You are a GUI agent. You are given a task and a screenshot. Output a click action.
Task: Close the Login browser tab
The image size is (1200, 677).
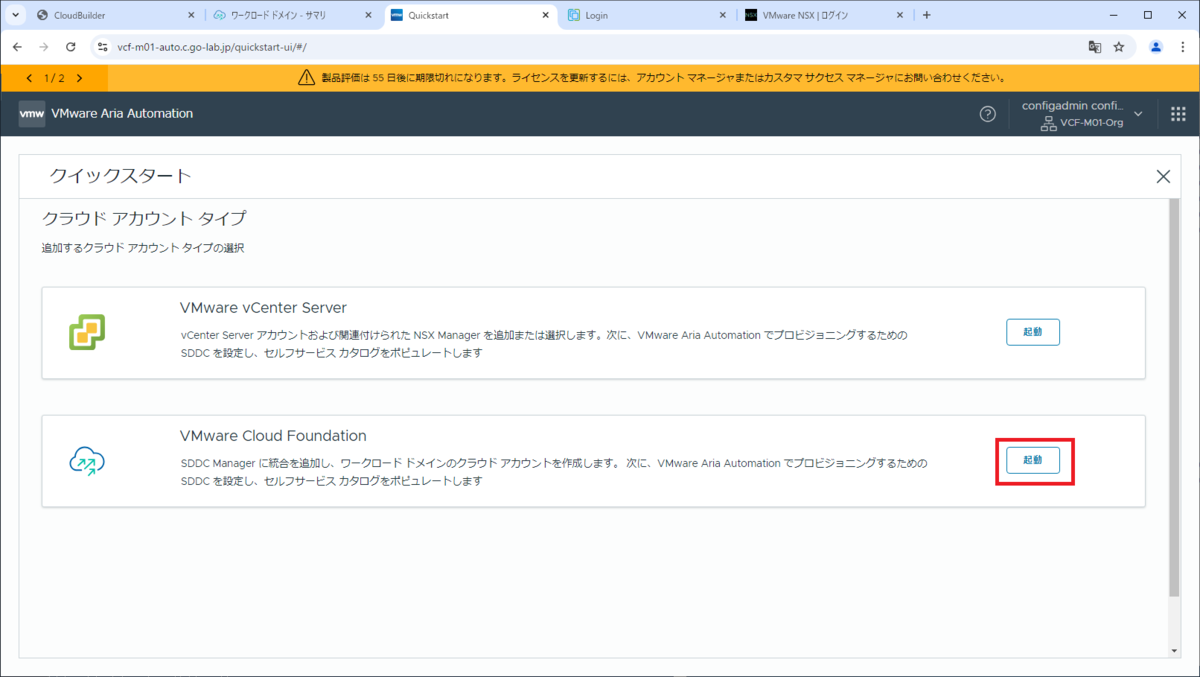pyautogui.click(x=722, y=15)
